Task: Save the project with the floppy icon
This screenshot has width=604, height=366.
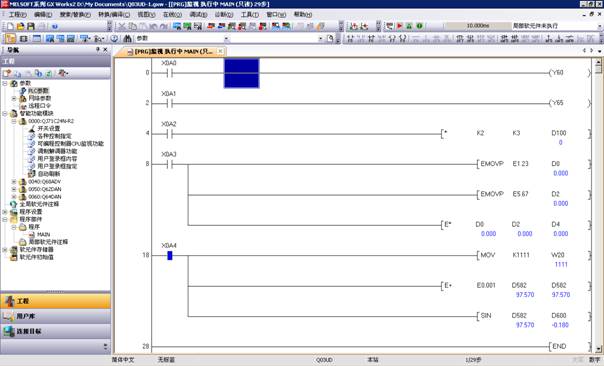Action: coord(31,26)
